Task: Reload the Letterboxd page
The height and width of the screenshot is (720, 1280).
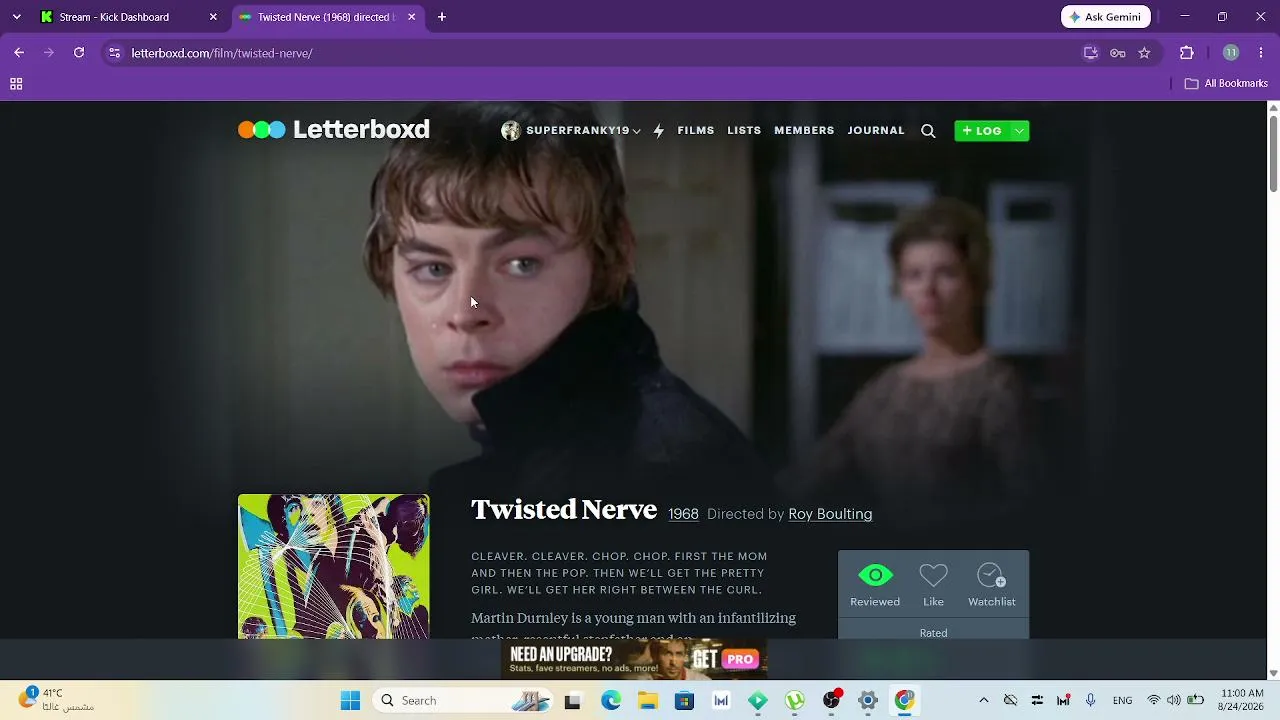Action: click(79, 53)
